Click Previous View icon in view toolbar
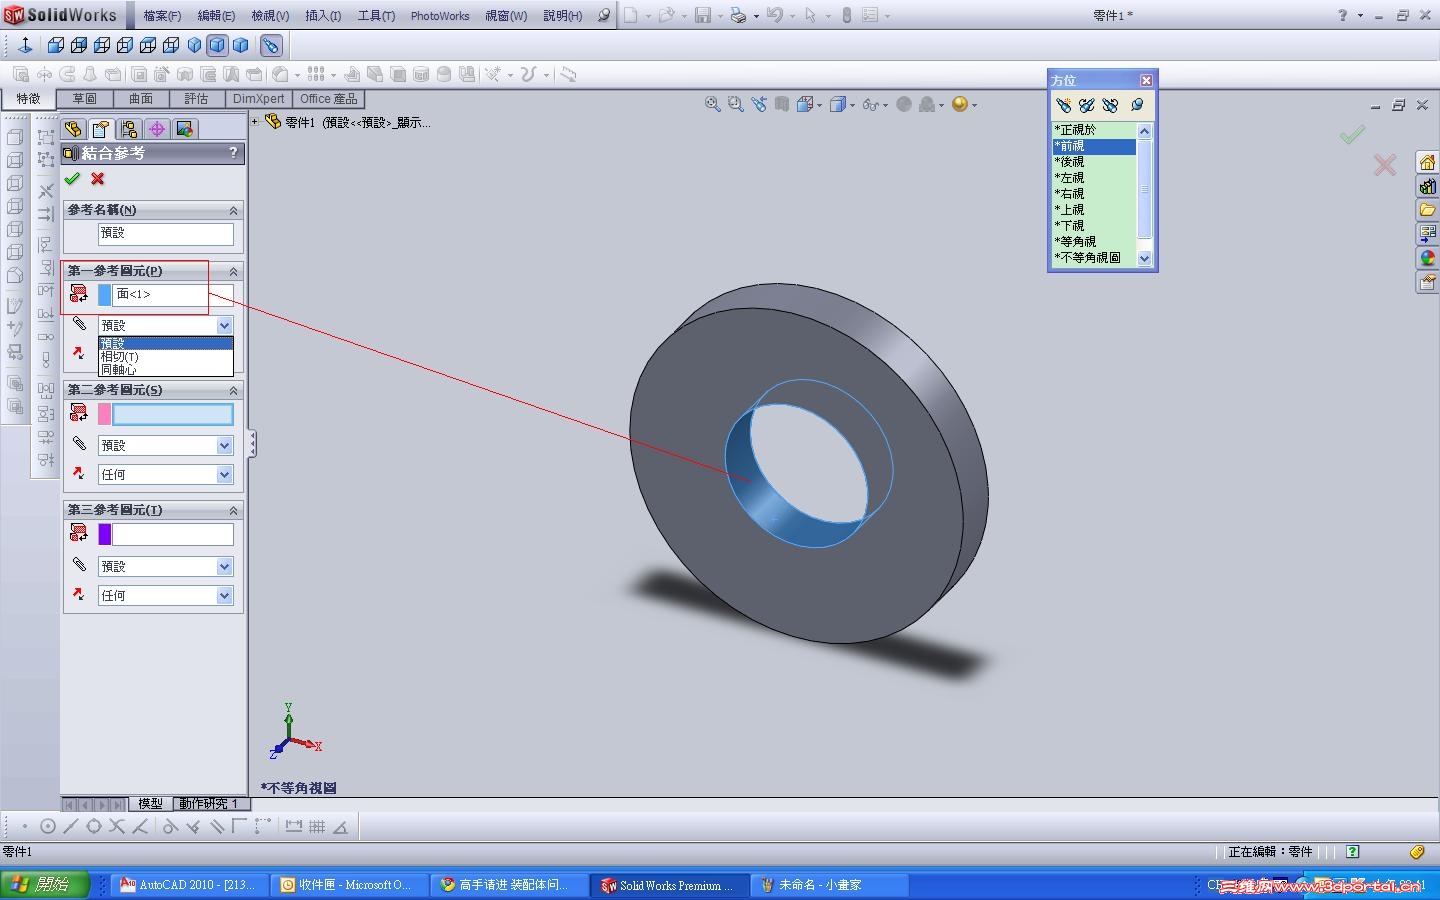1440x900 pixels. tap(759, 104)
